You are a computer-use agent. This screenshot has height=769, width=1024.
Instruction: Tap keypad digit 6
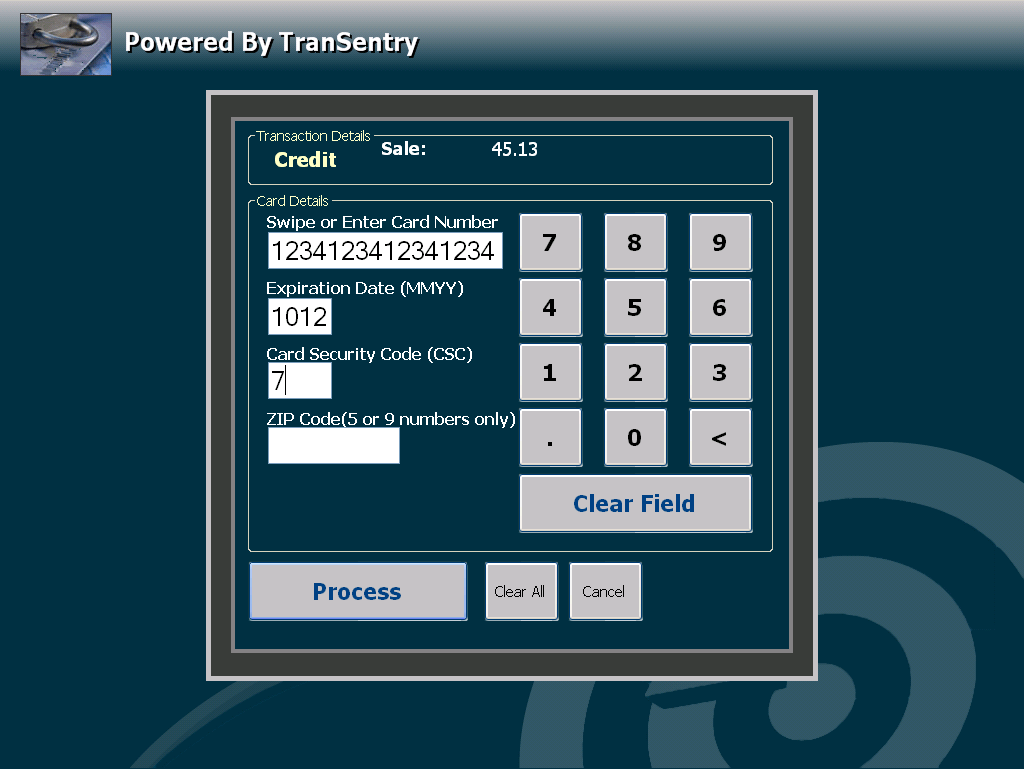coord(720,307)
